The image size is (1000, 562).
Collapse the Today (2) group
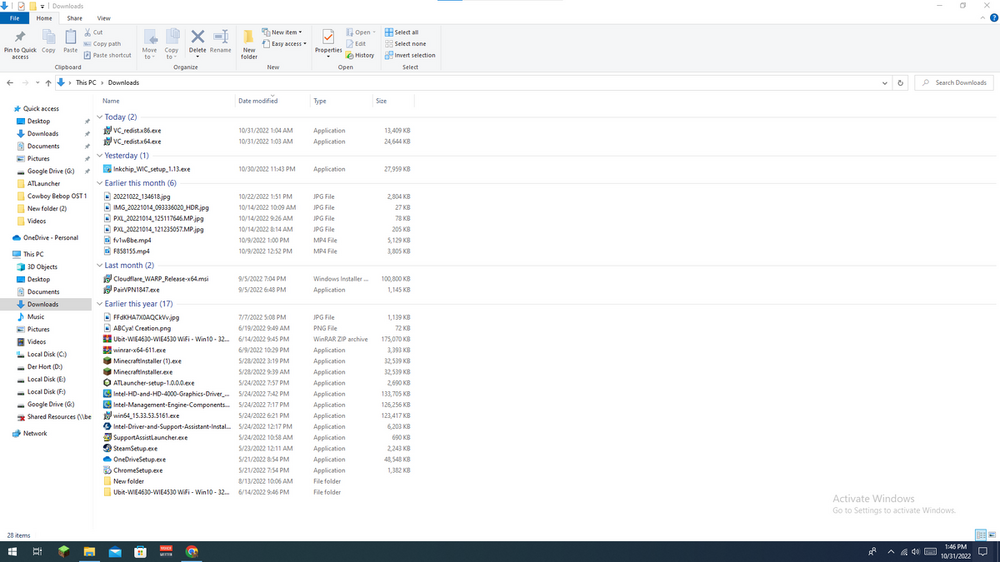tap(99, 117)
